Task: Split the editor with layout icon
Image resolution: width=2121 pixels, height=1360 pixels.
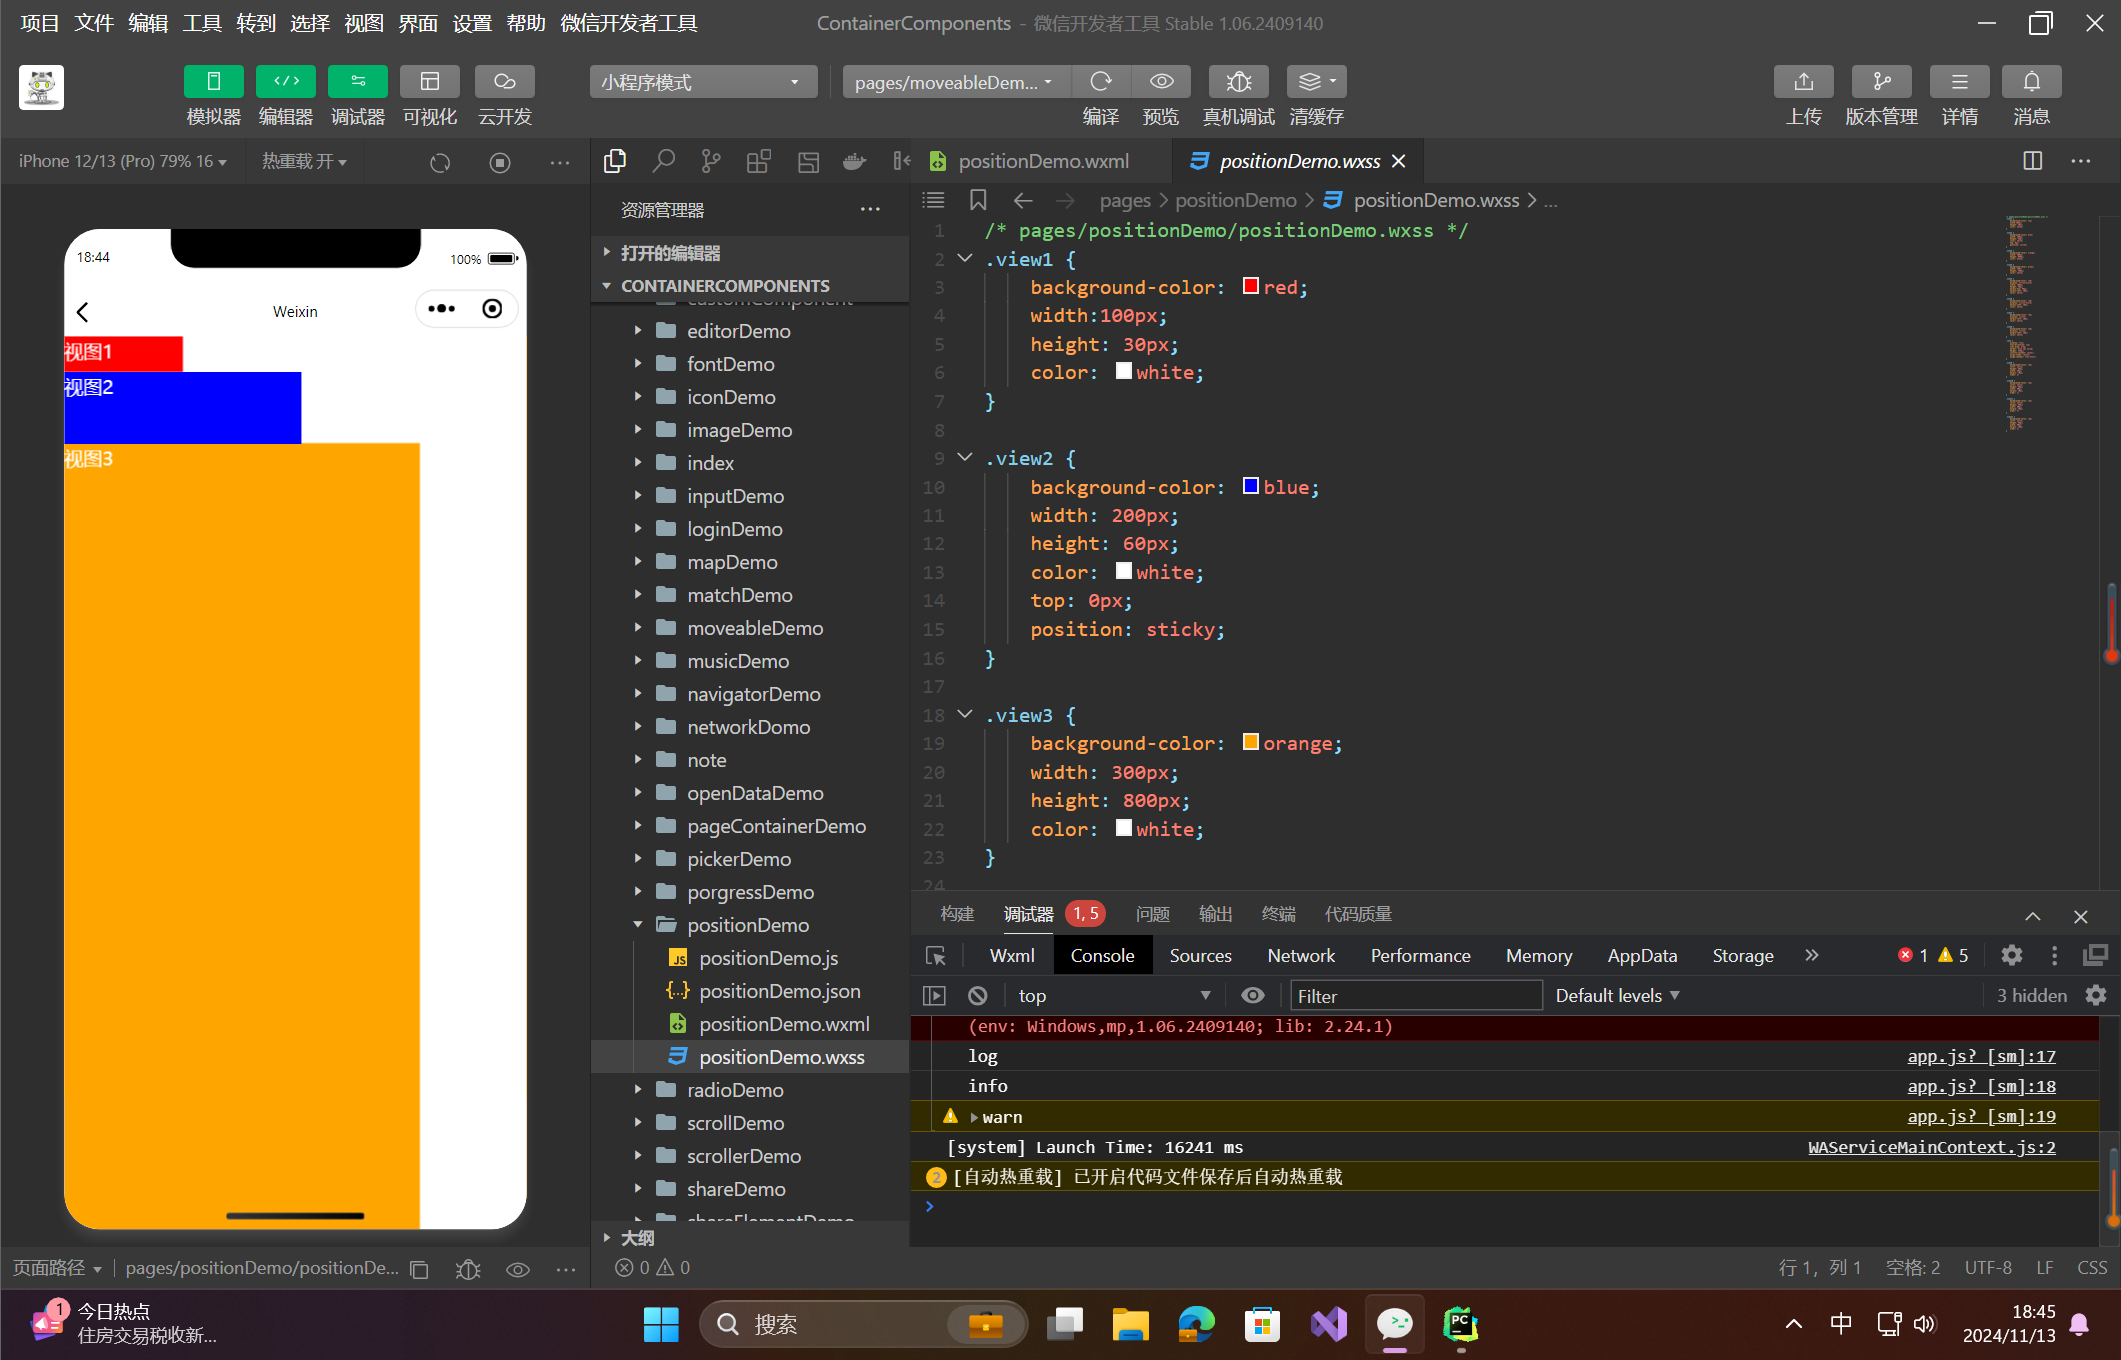Action: [2032, 161]
